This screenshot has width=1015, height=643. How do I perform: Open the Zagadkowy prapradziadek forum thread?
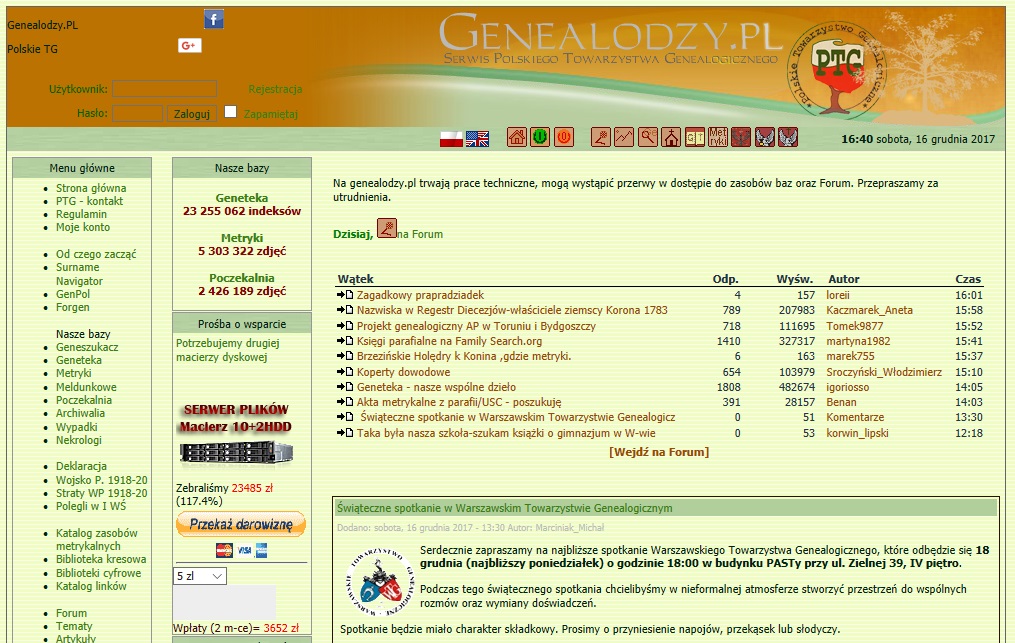pos(420,295)
